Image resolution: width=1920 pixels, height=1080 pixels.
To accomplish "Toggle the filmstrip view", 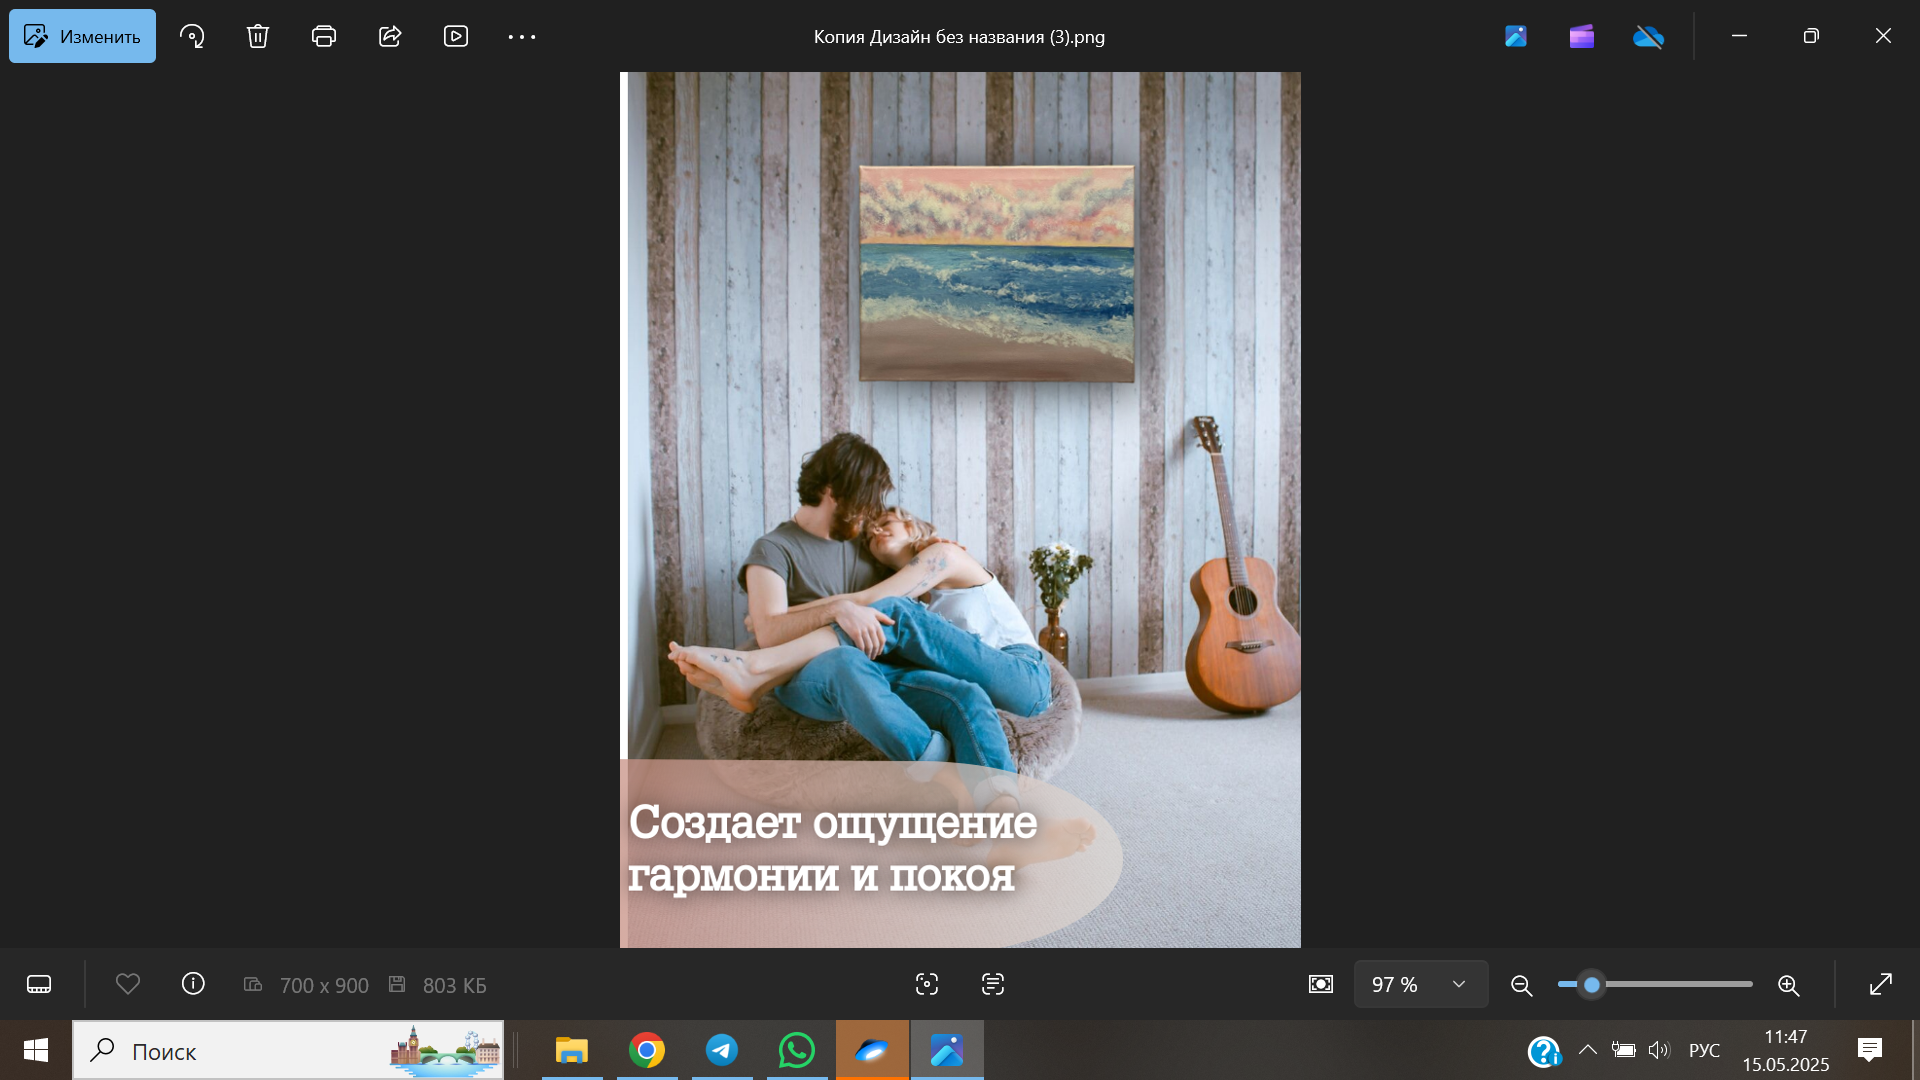I will click(39, 984).
